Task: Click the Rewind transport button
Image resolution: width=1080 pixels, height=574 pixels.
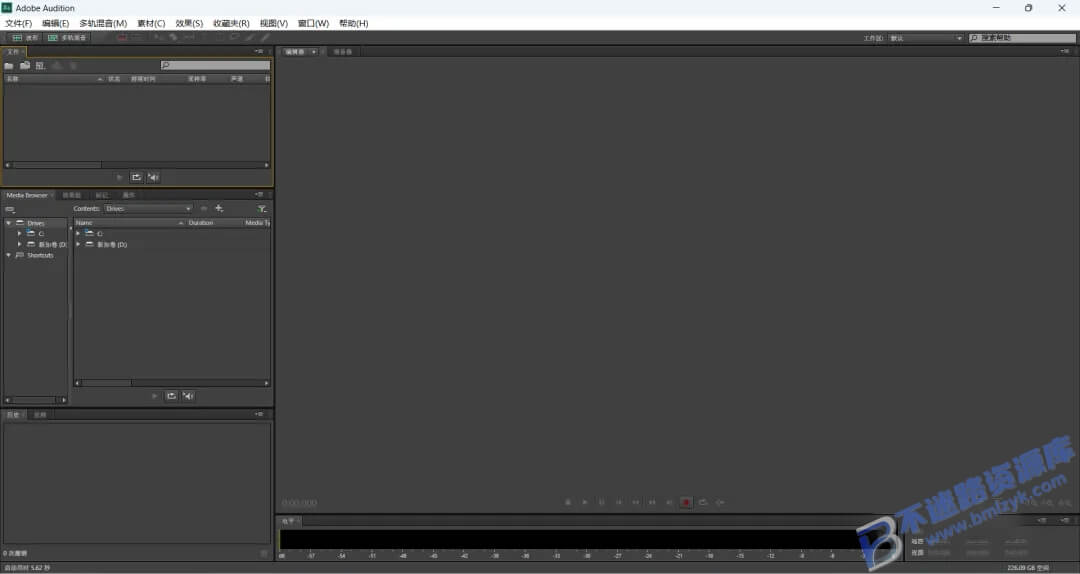Action: pos(636,502)
